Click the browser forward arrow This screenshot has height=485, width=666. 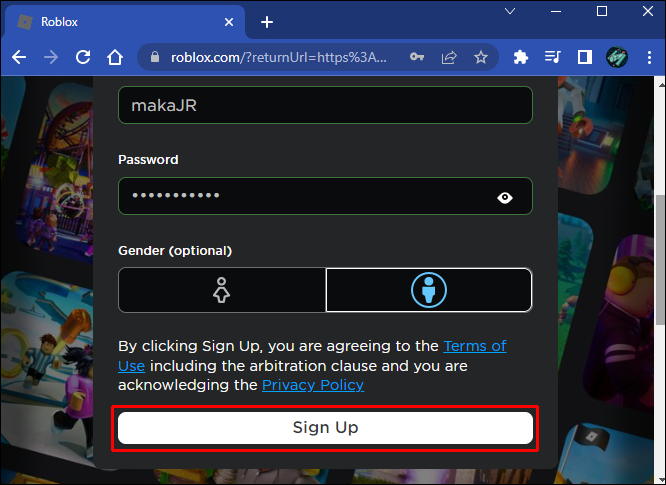51,57
